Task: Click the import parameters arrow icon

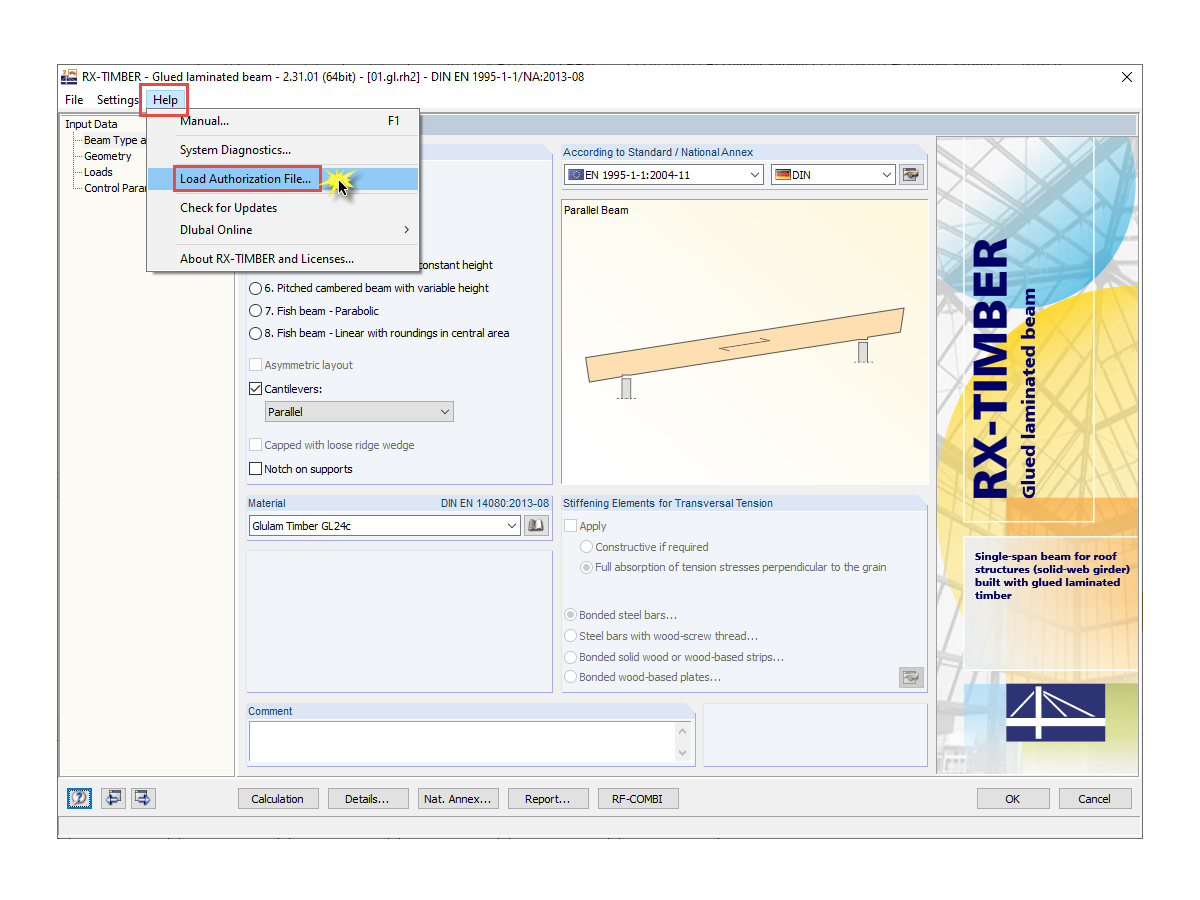Action: click(x=113, y=798)
